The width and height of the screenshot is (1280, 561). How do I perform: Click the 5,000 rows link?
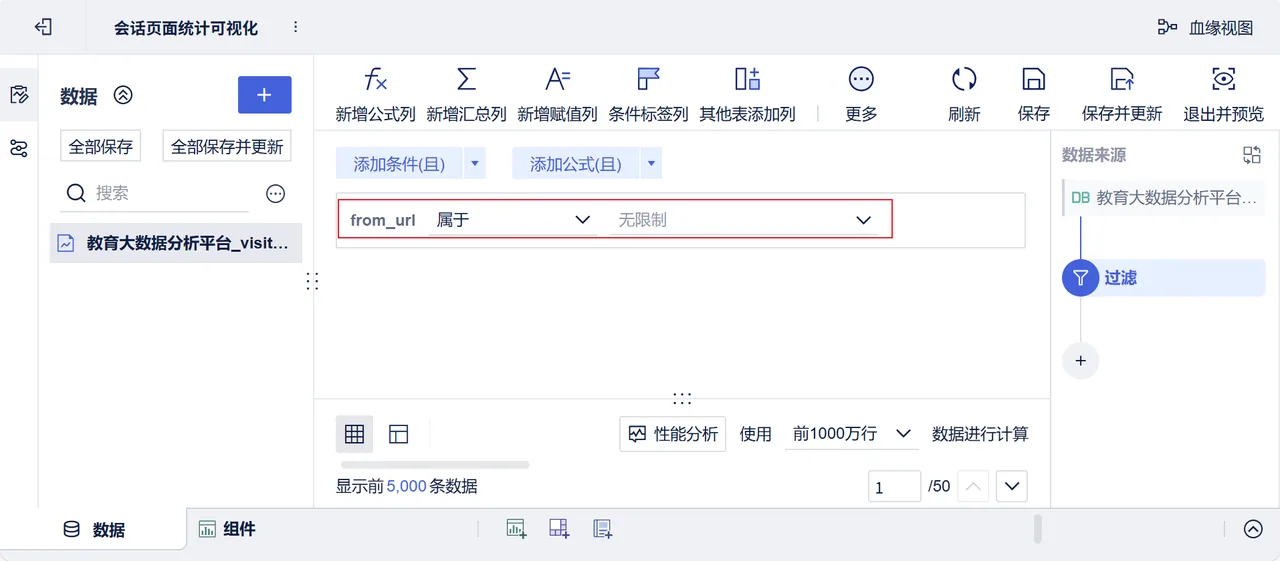click(x=406, y=487)
